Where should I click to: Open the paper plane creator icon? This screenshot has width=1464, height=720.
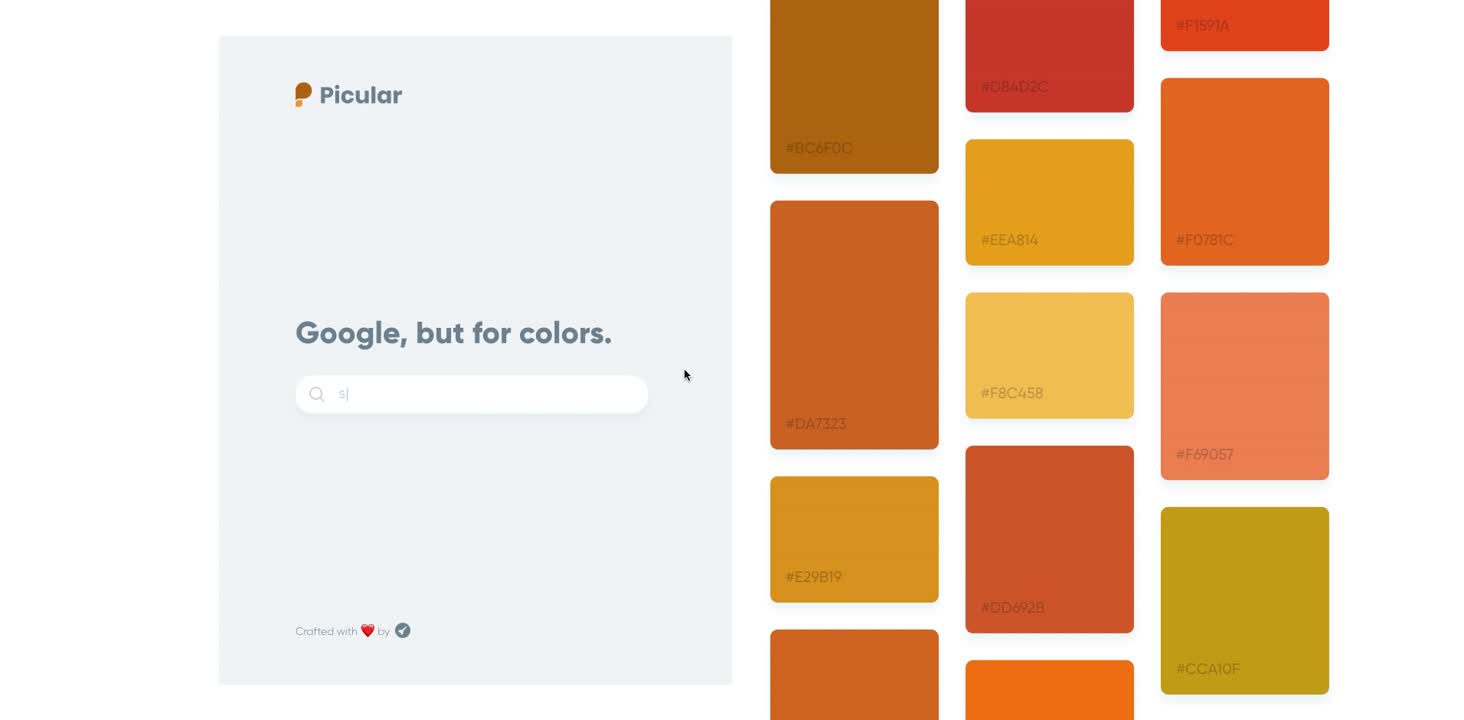403,631
